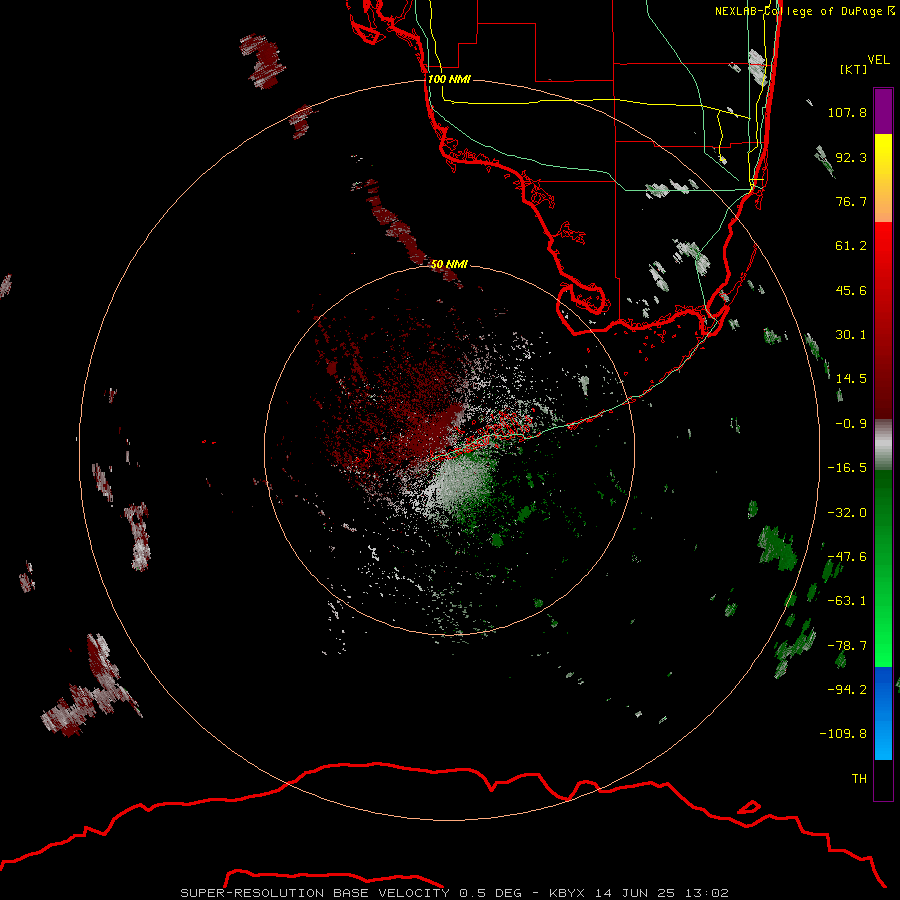Click the 45.6 velocity scale value
Screen dimensions: 900x900
pos(851,290)
